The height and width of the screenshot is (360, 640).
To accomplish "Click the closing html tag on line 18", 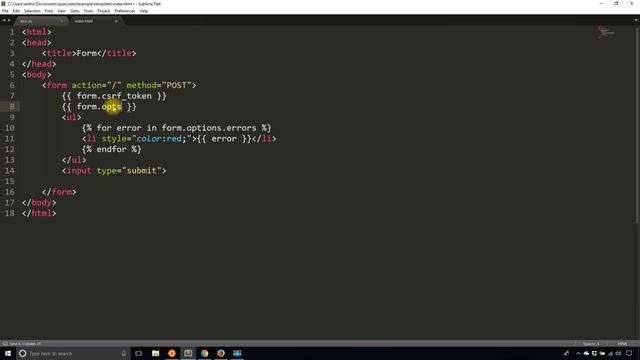I will tap(39, 213).
